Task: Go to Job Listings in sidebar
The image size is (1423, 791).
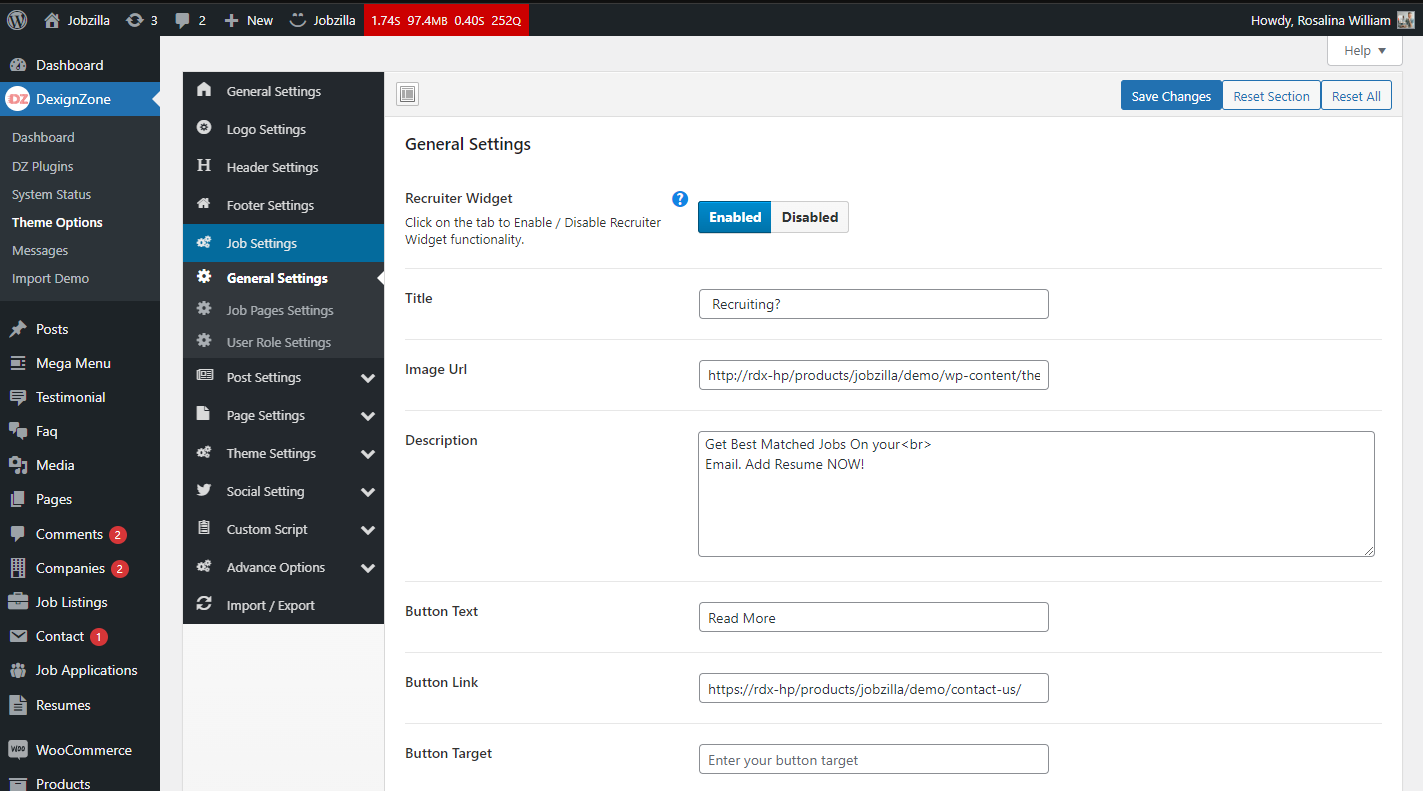Action: point(71,602)
